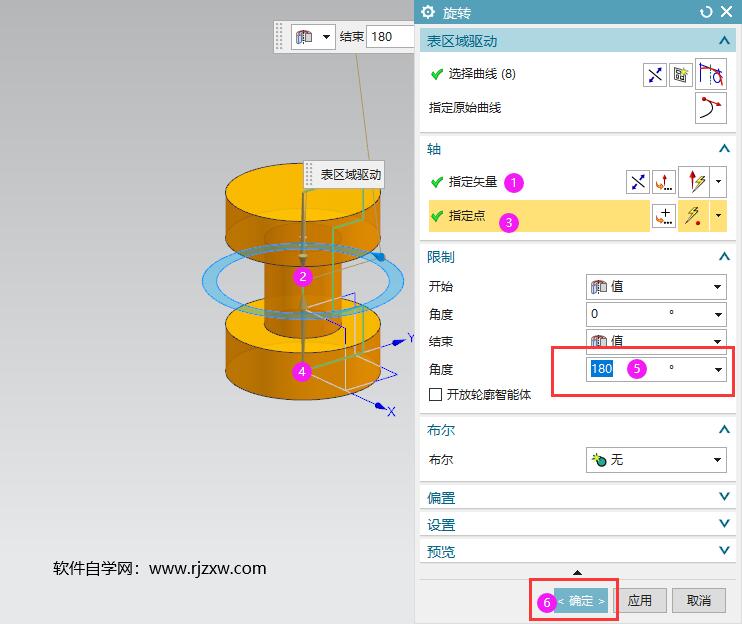Click the curve drawing icon beside 选择曲线

(x=711, y=74)
